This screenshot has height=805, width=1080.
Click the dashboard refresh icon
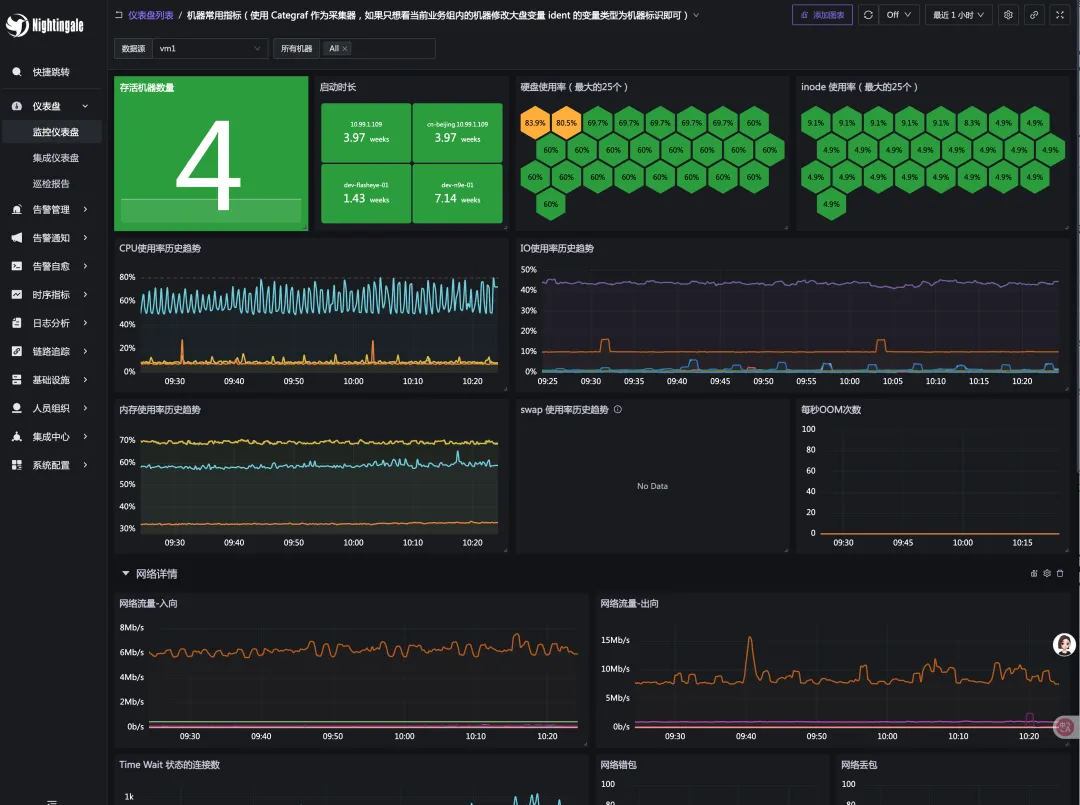click(x=868, y=15)
